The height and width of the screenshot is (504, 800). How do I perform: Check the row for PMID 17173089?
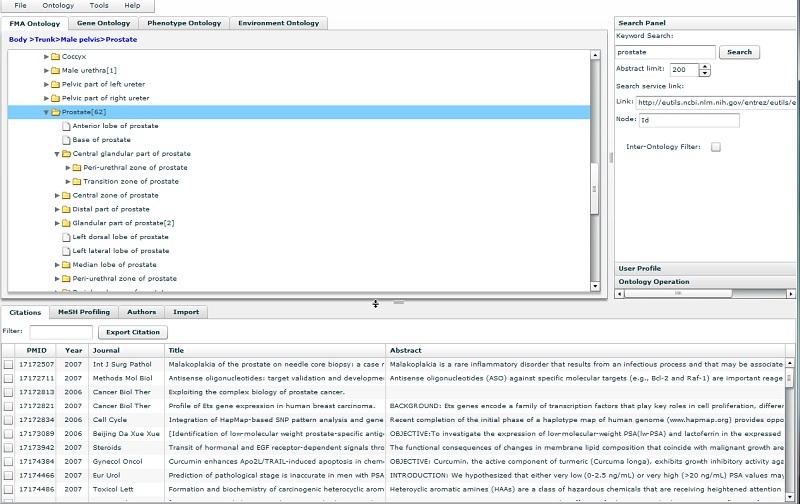tap(8, 434)
